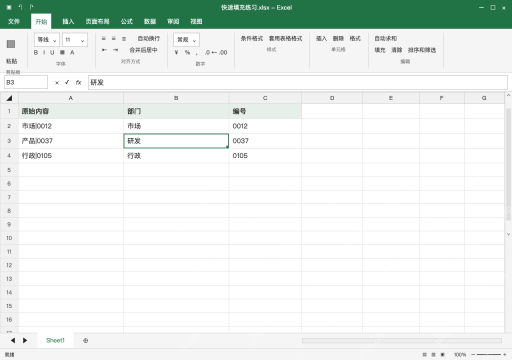The image size is (512, 360).
Task: Click the previous sheet navigation arrow
Action: tap(13, 340)
